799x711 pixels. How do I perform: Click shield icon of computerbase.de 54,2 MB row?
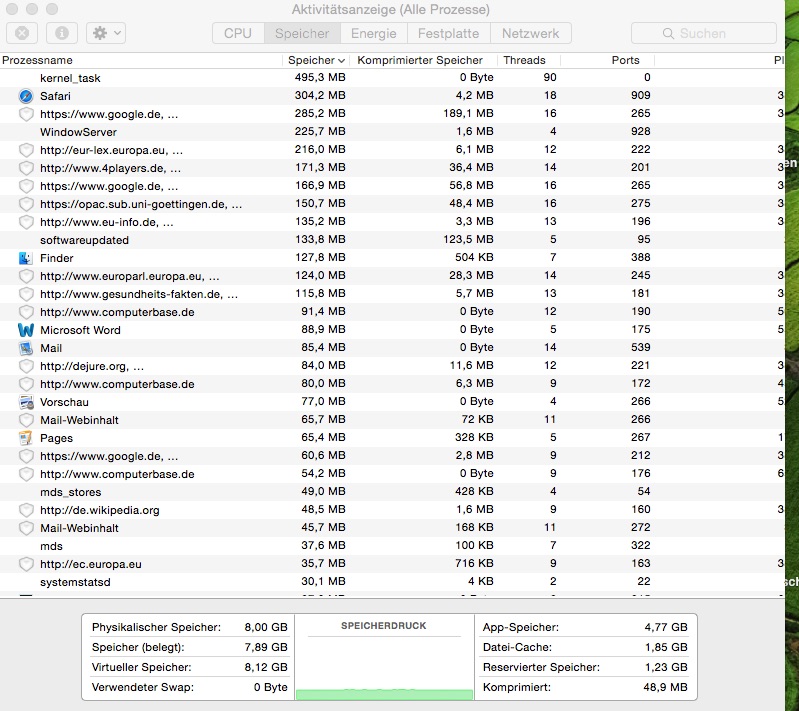pyautogui.click(x=26, y=474)
